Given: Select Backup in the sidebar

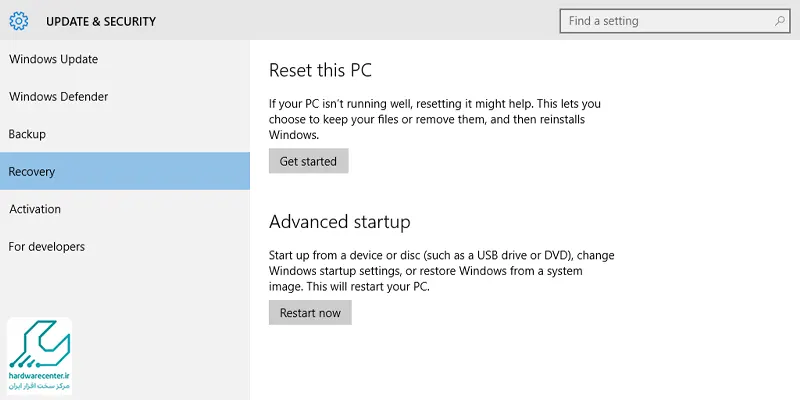Looking at the screenshot, I should (27, 134).
